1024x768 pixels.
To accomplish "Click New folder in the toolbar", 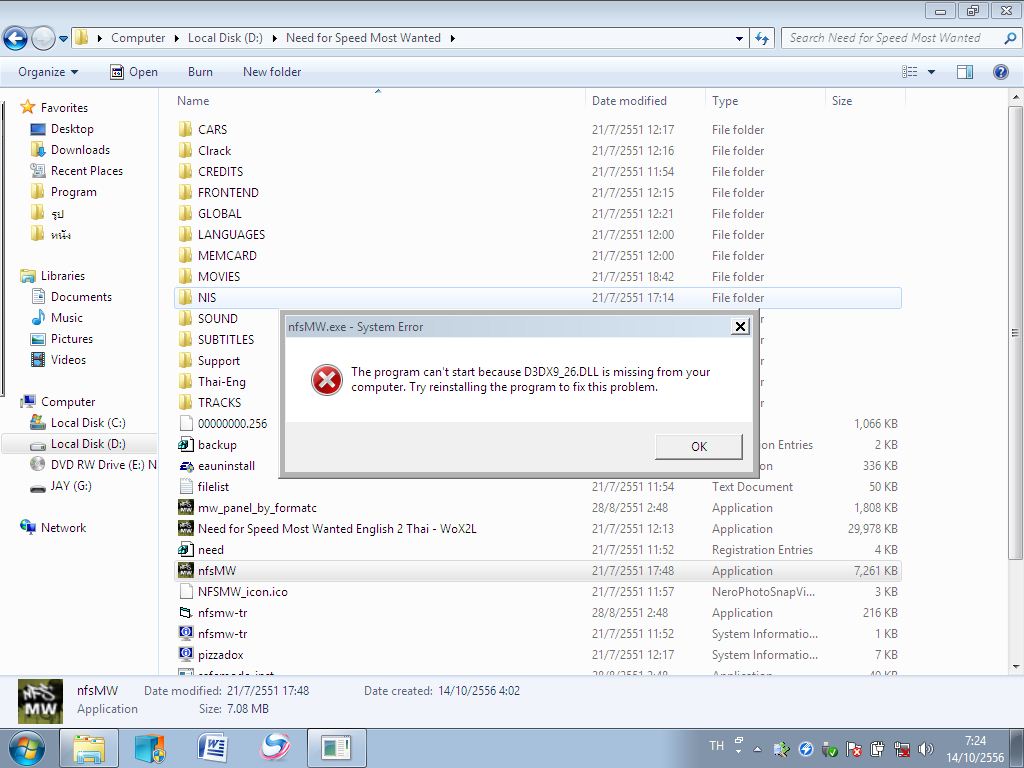I will click(x=271, y=72).
